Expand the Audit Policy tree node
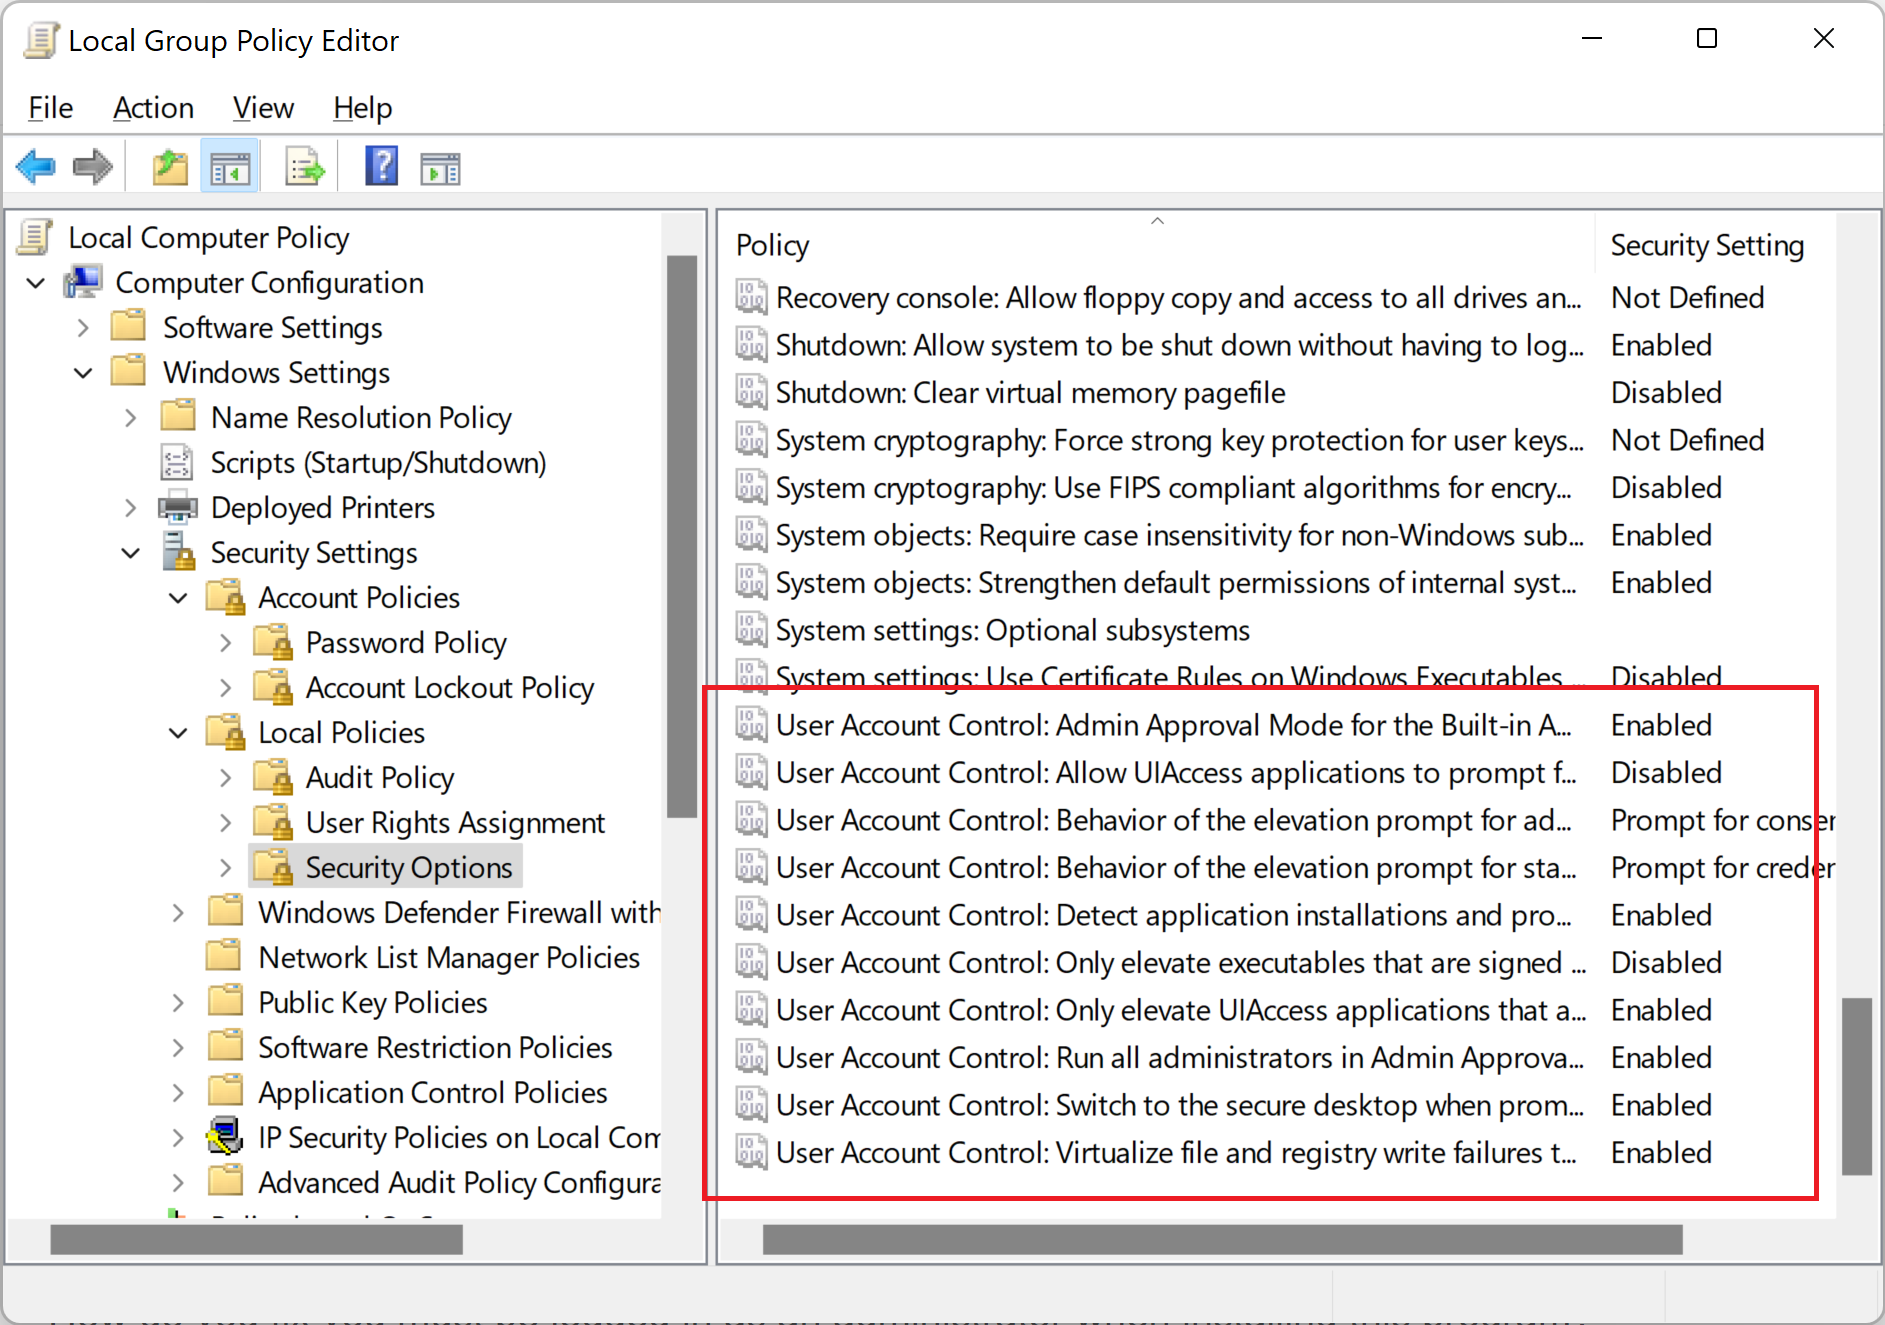 pyautogui.click(x=226, y=777)
